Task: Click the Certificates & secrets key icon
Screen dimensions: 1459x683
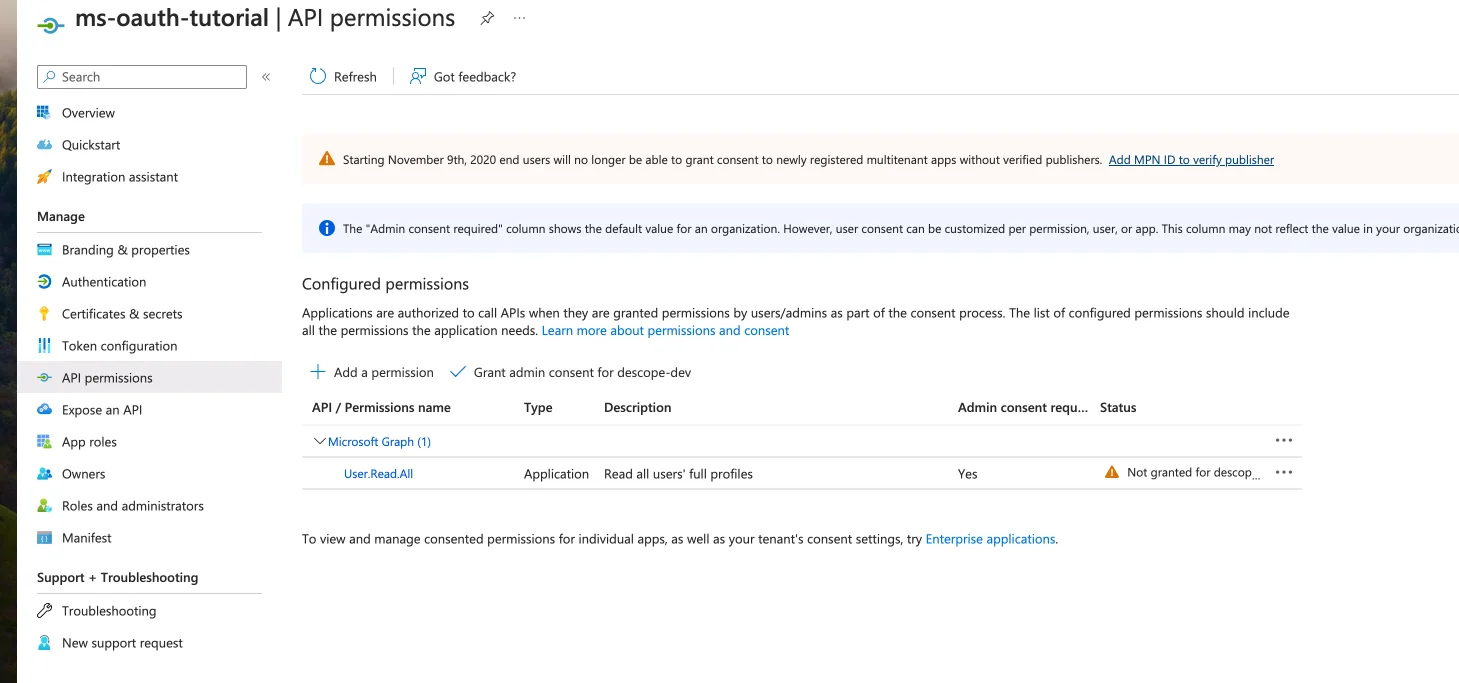Action: [x=44, y=314]
